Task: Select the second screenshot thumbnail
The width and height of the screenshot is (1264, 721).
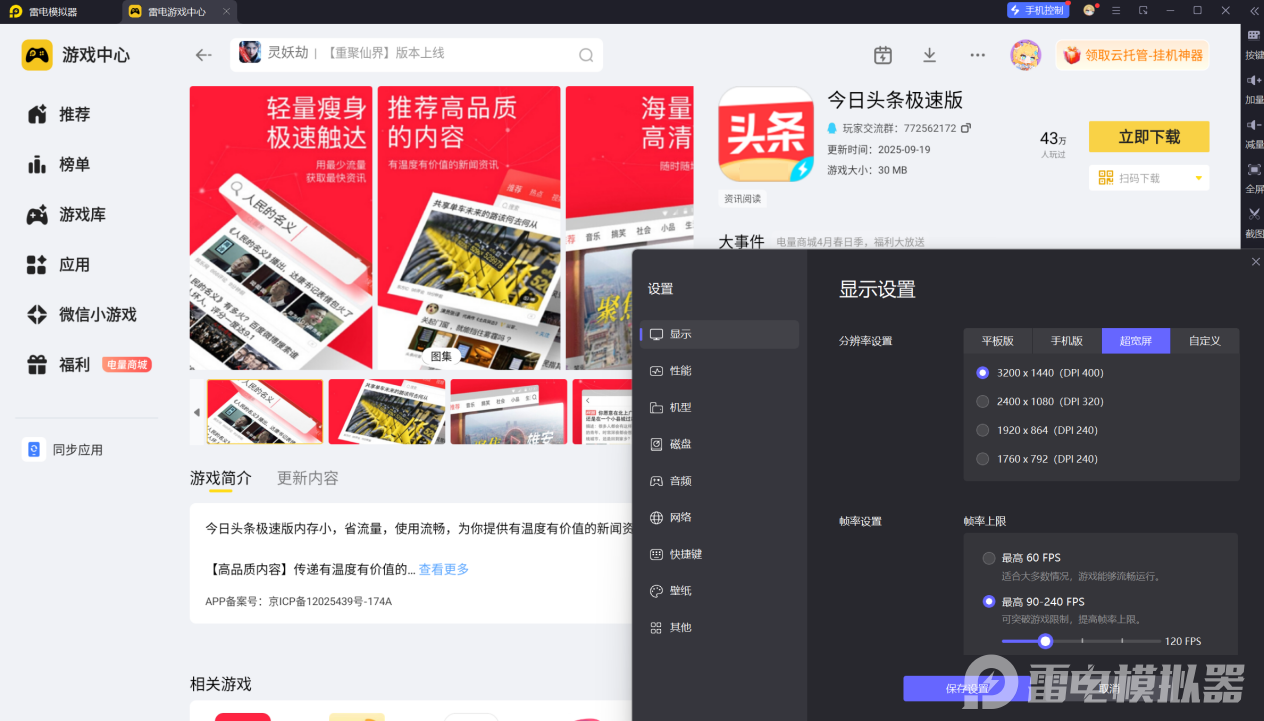Action: point(387,411)
